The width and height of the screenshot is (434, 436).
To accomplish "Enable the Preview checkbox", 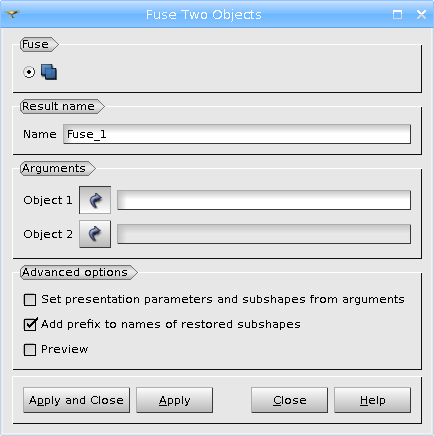I will tap(30, 350).
